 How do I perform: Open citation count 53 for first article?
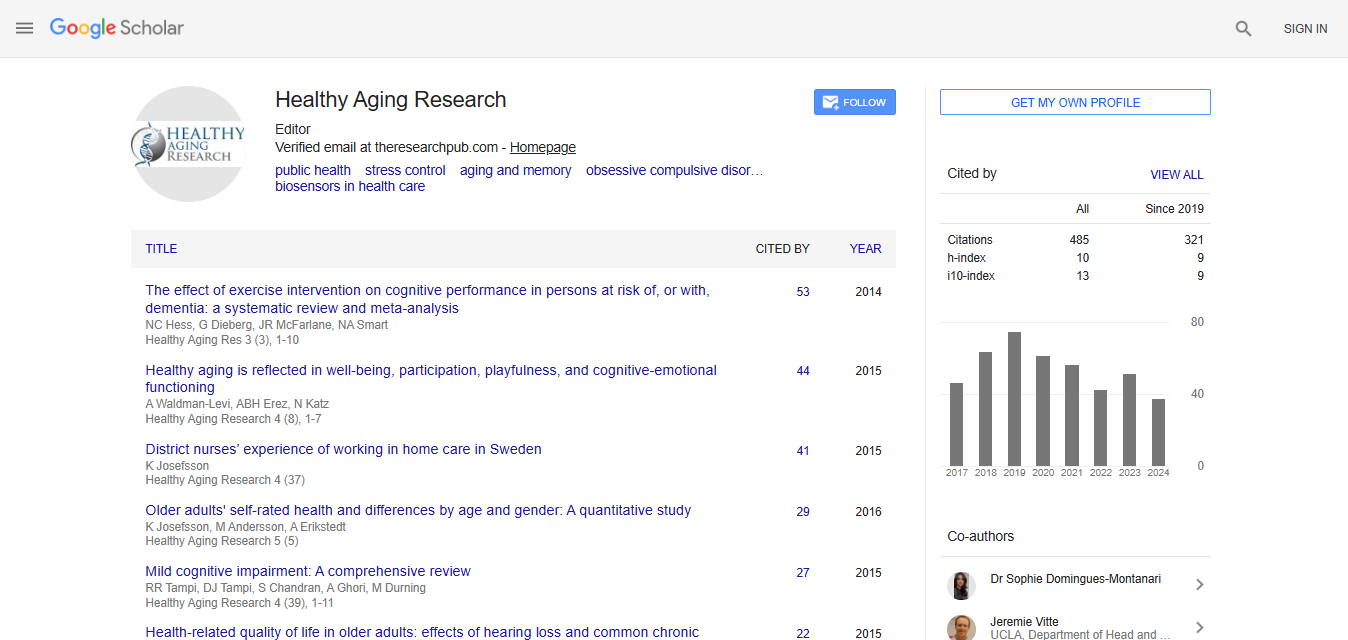pyautogui.click(x=803, y=292)
